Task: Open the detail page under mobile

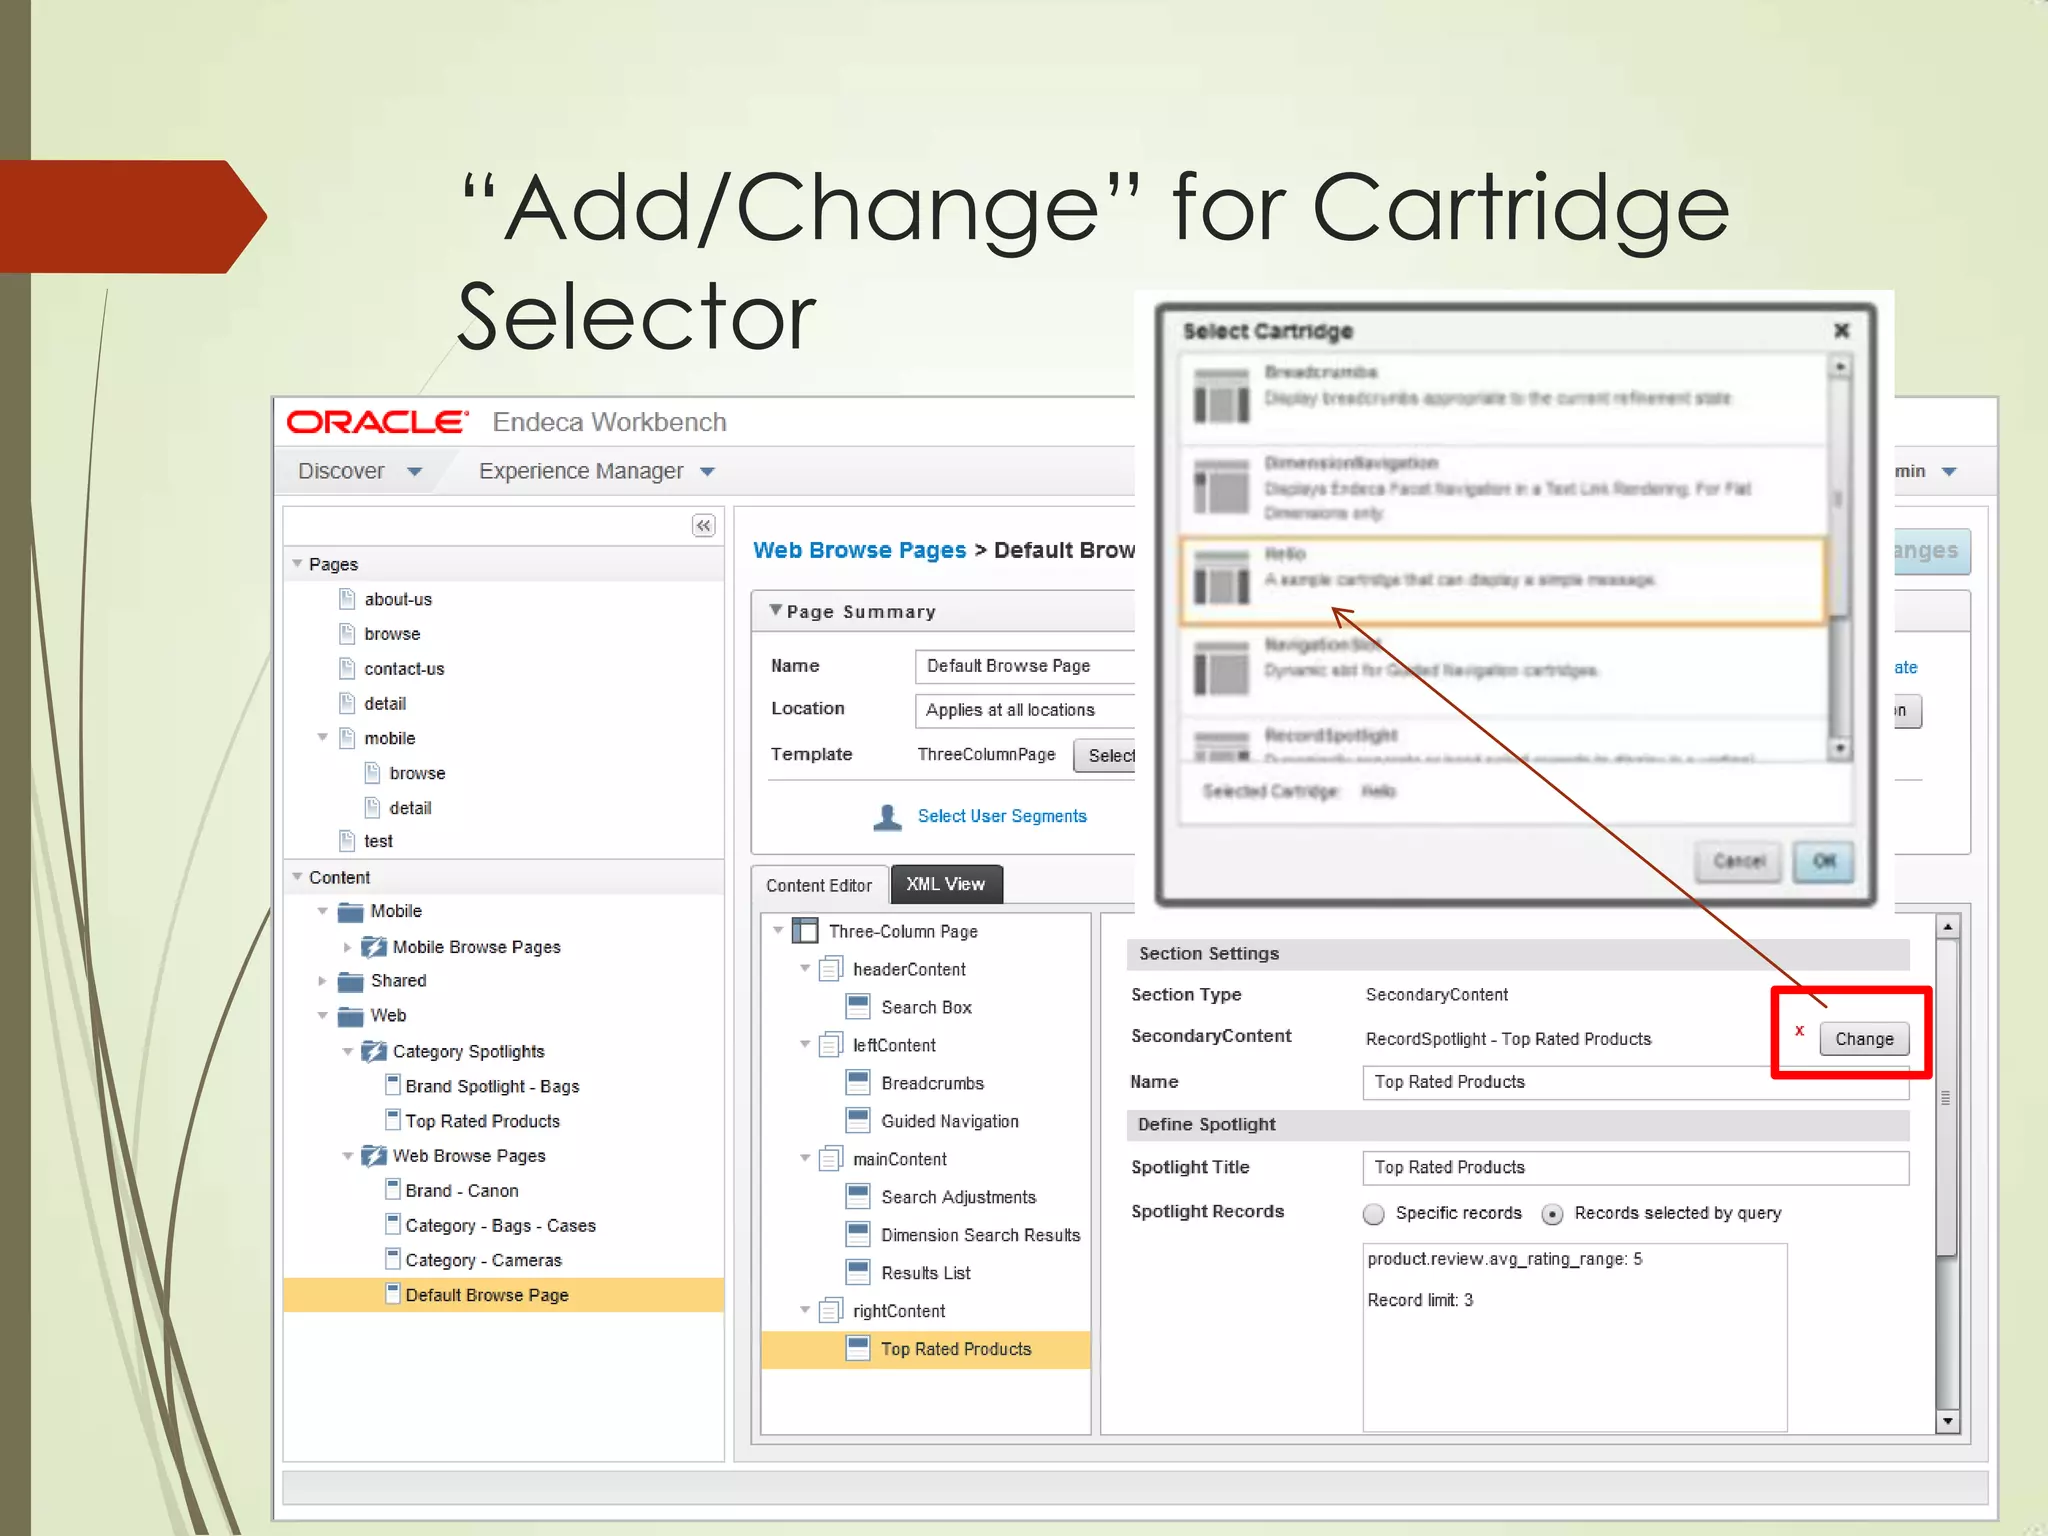Action: [x=410, y=808]
